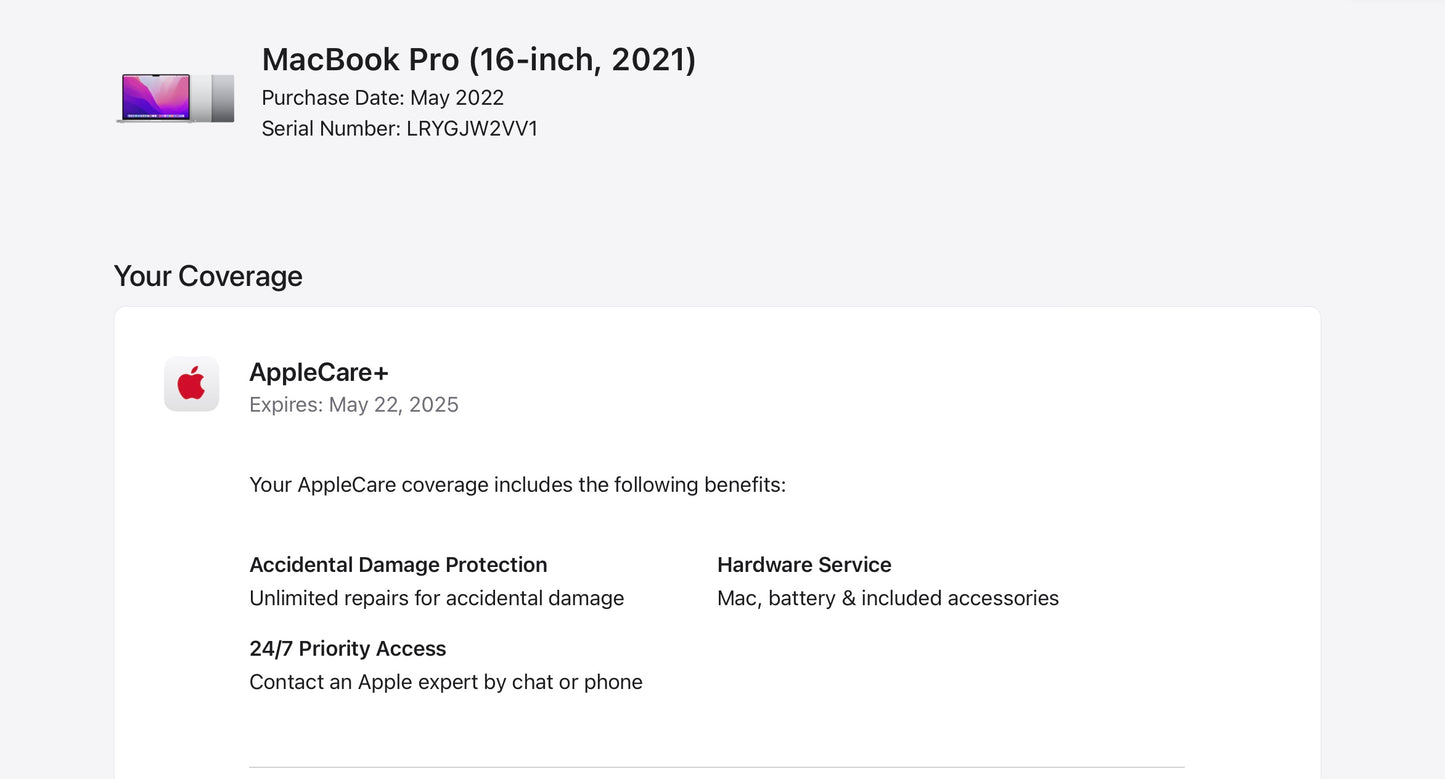Click the coverage benefits intro sentence
Screen dimensions: 1445x779
point(517,484)
